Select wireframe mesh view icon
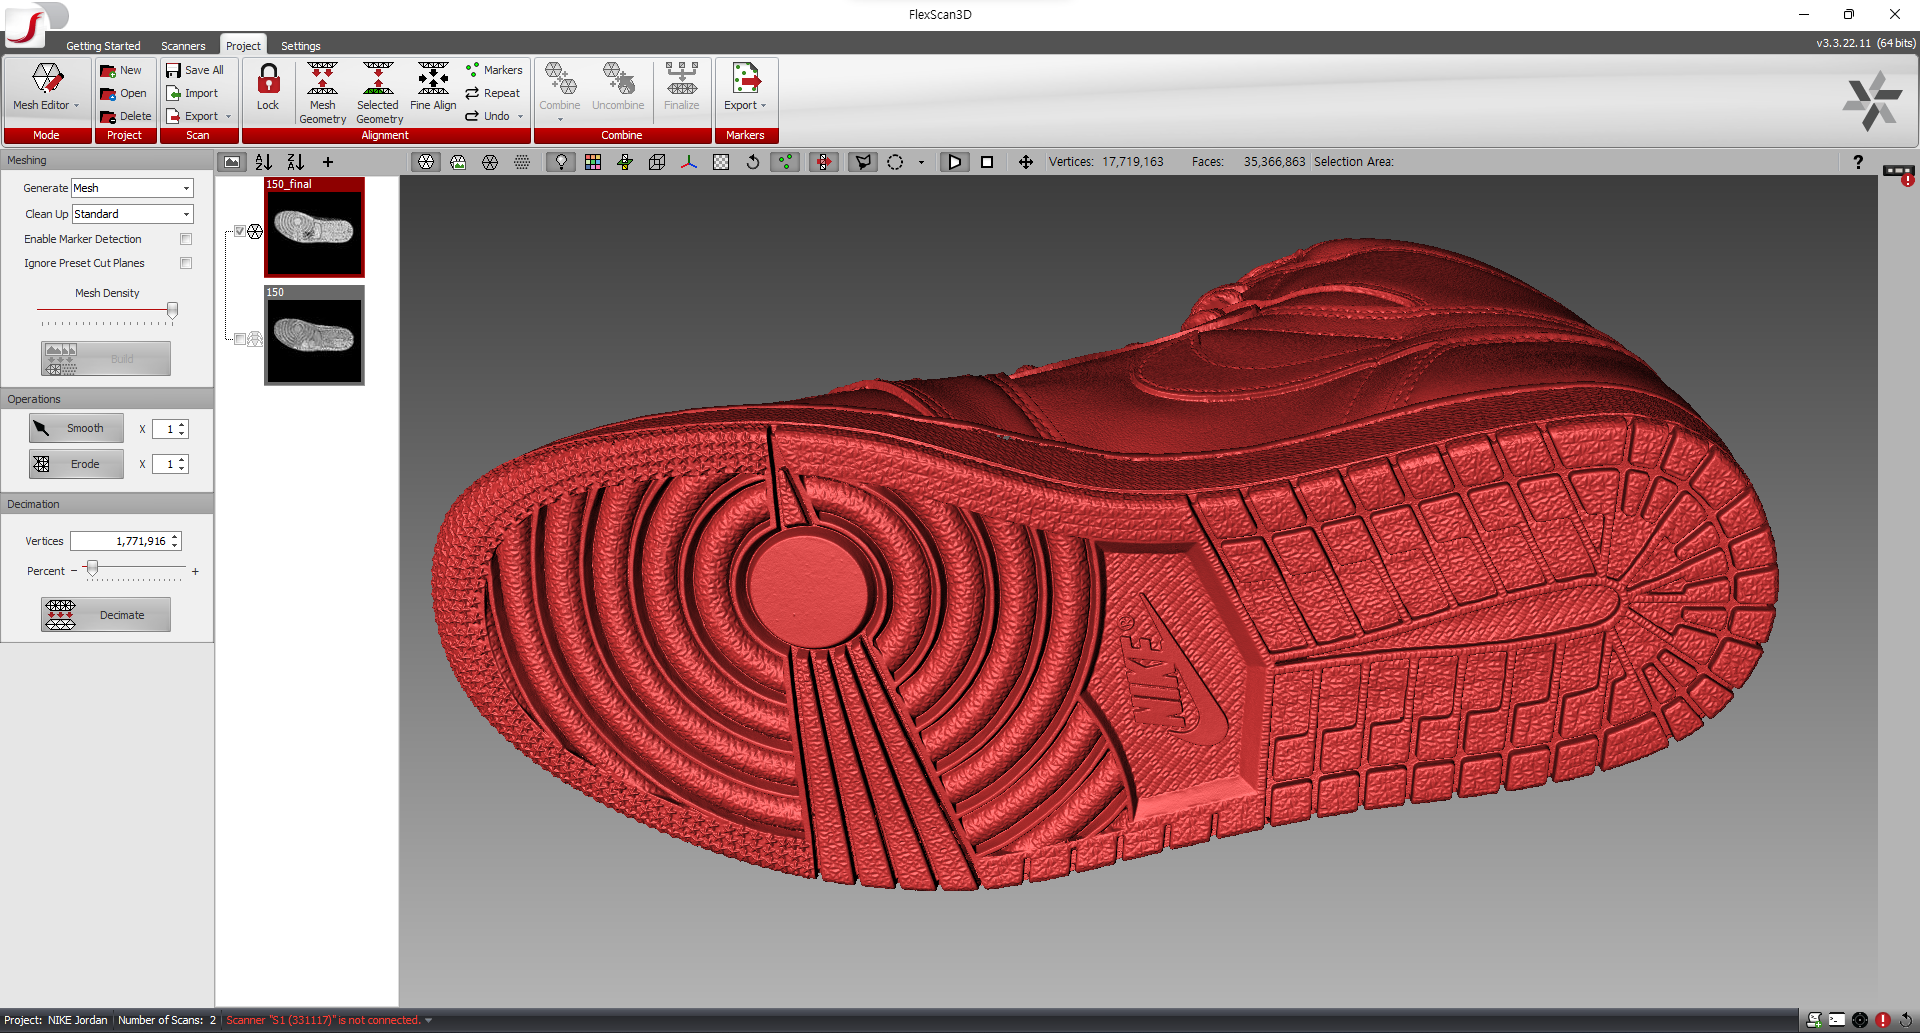The height and width of the screenshot is (1033, 1920). coord(490,162)
